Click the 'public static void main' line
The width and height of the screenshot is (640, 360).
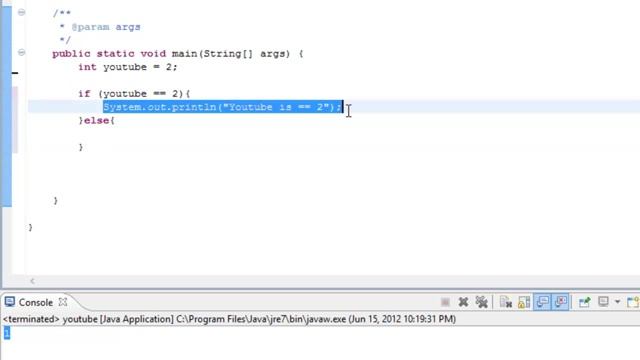click(178, 53)
